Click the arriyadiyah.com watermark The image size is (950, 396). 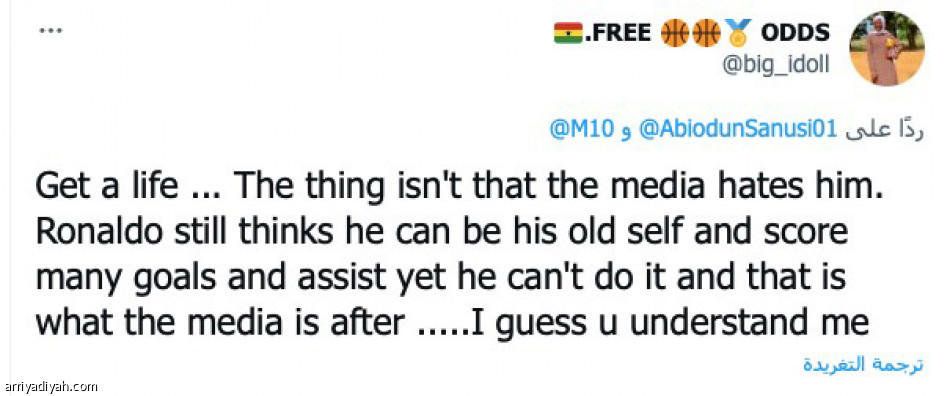[x=50, y=387]
